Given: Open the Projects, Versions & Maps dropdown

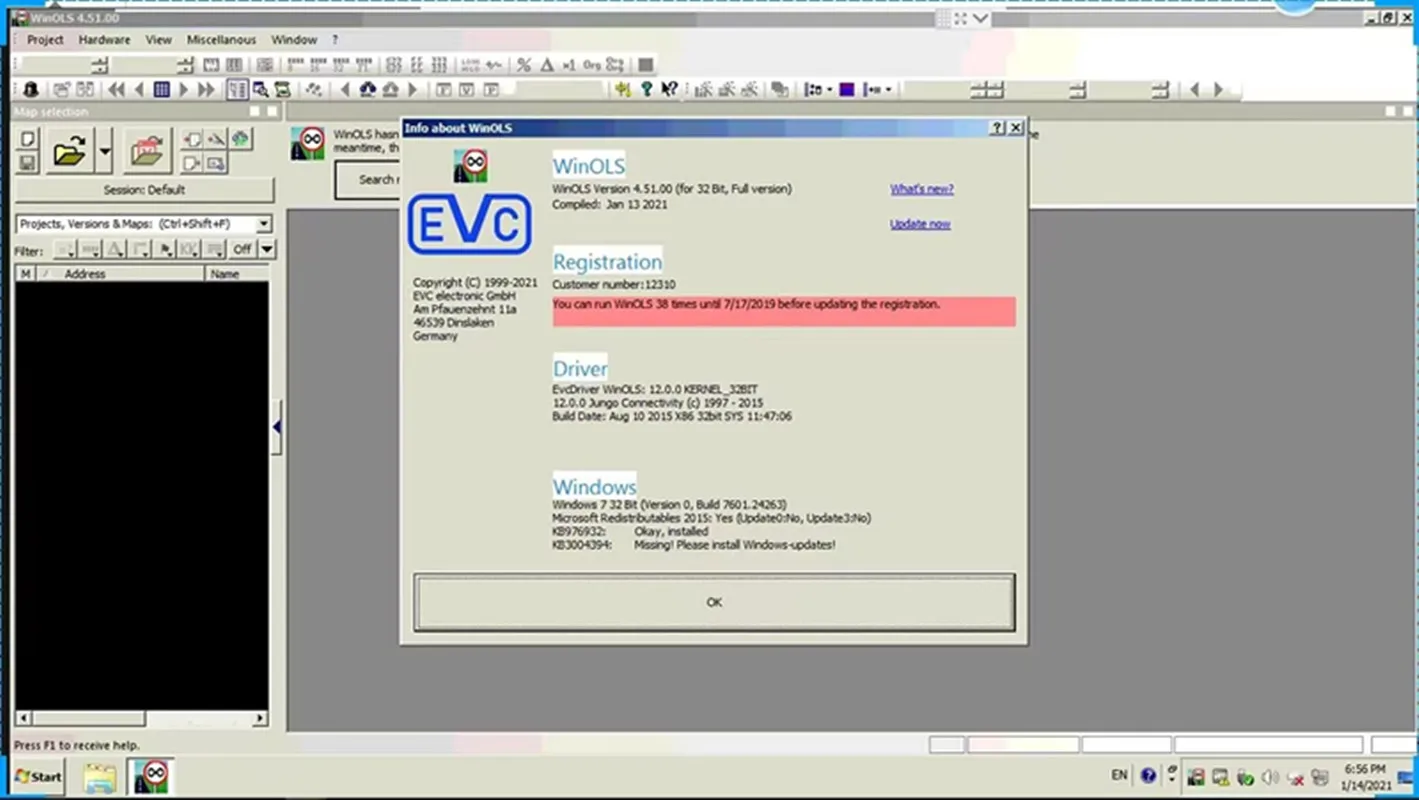Looking at the screenshot, I should [x=263, y=224].
